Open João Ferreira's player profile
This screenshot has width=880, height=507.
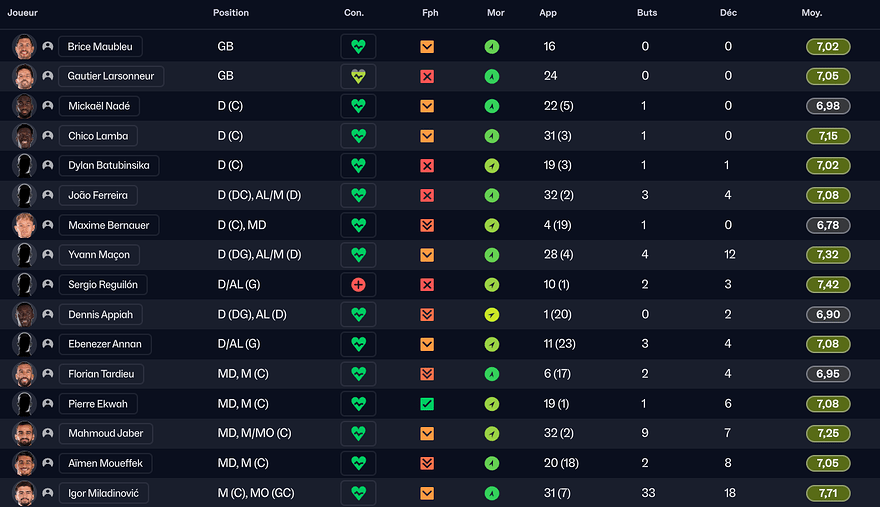click(99, 196)
